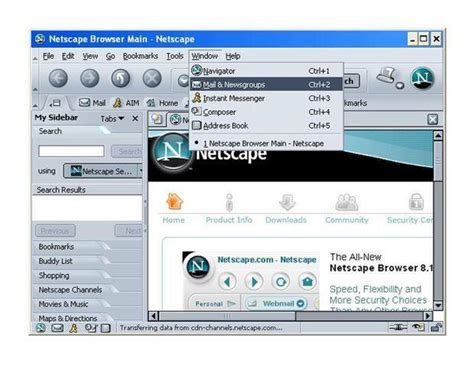The width and height of the screenshot is (474, 366).
Task: Click the vertical scrollbar down arrow
Action: pos(438,305)
